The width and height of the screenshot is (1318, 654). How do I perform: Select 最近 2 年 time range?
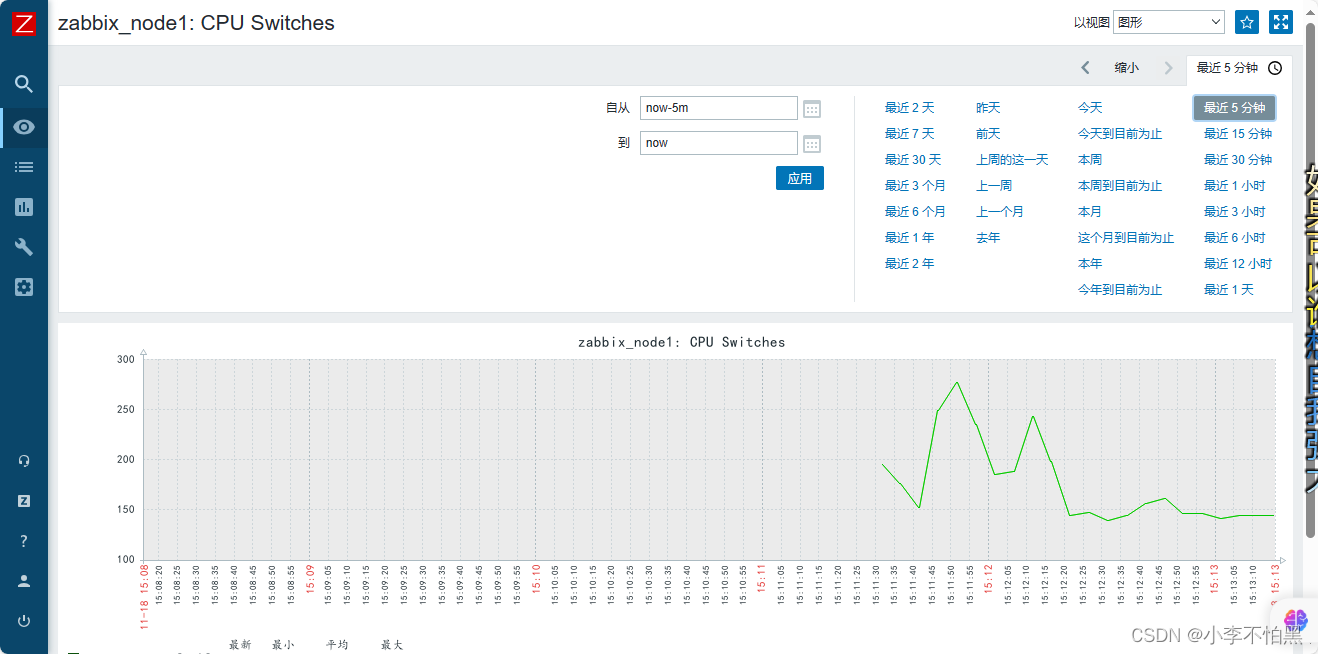pyautogui.click(x=909, y=264)
